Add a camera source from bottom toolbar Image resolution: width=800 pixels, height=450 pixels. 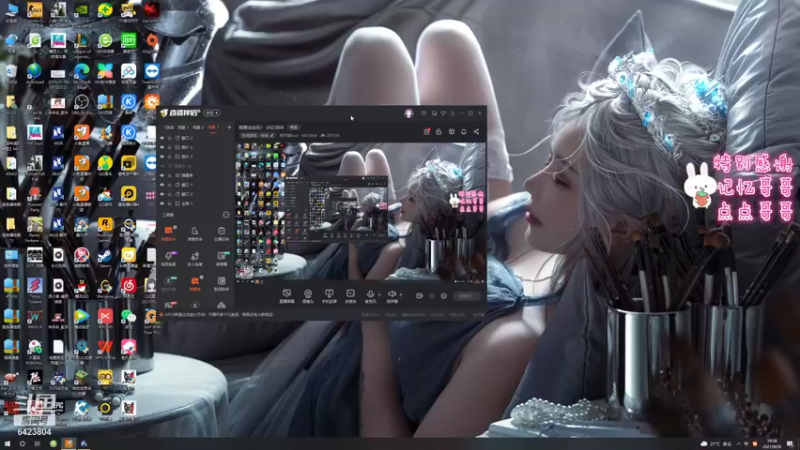click(x=308, y=295)
